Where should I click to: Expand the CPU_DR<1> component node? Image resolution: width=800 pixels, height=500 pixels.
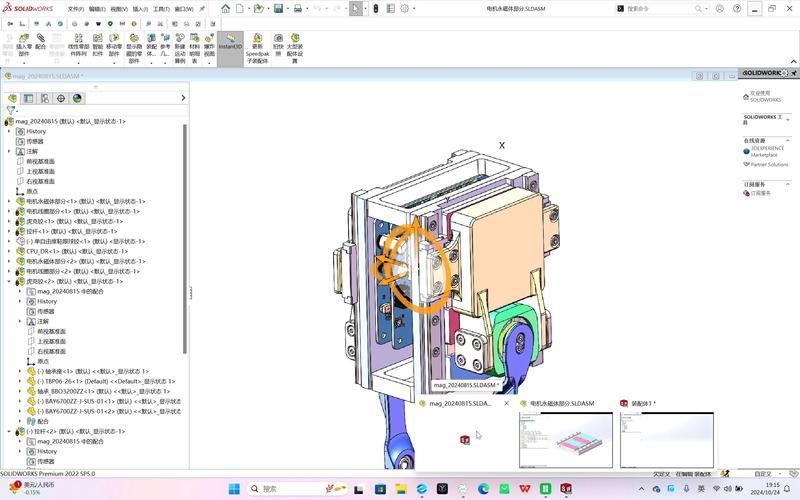pyautogui.click(x=9, y=251)
